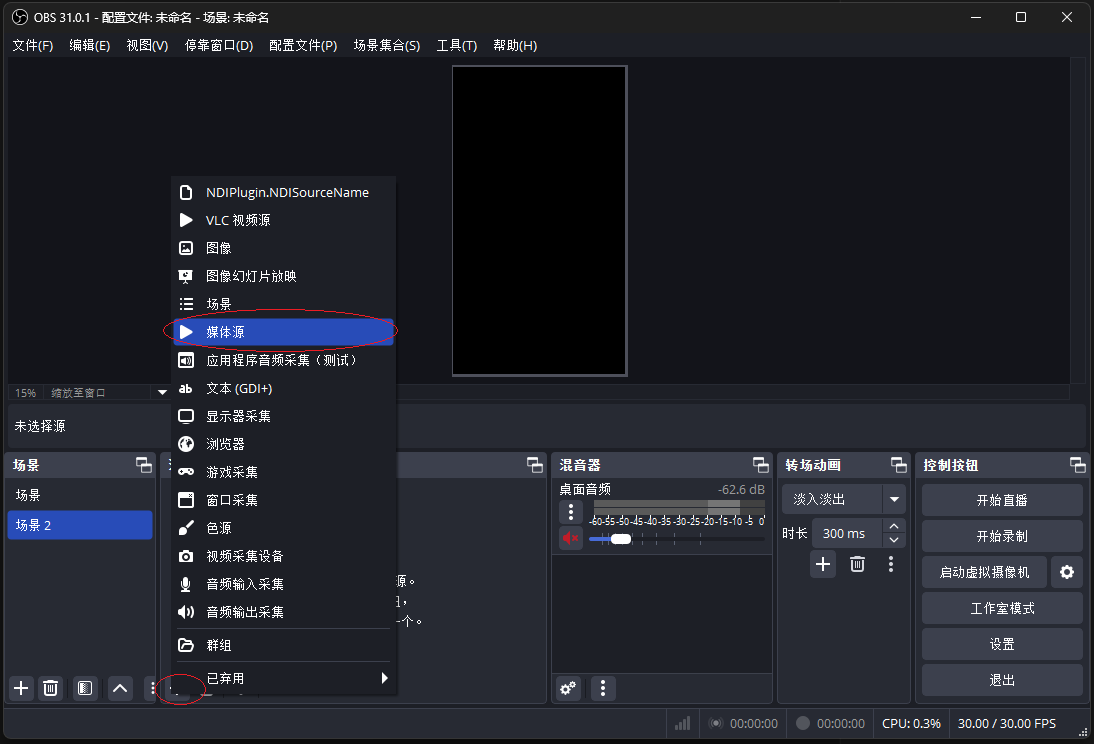This screenshot has height=744, width=1094.
Task: Mute 桌面音频 with the speaker icon
Action: 570,538
